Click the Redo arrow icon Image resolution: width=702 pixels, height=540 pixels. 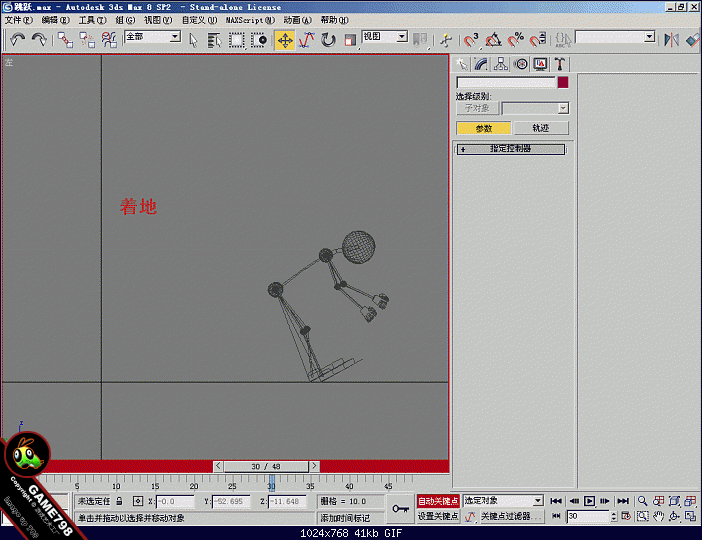[x=39, y=40]
